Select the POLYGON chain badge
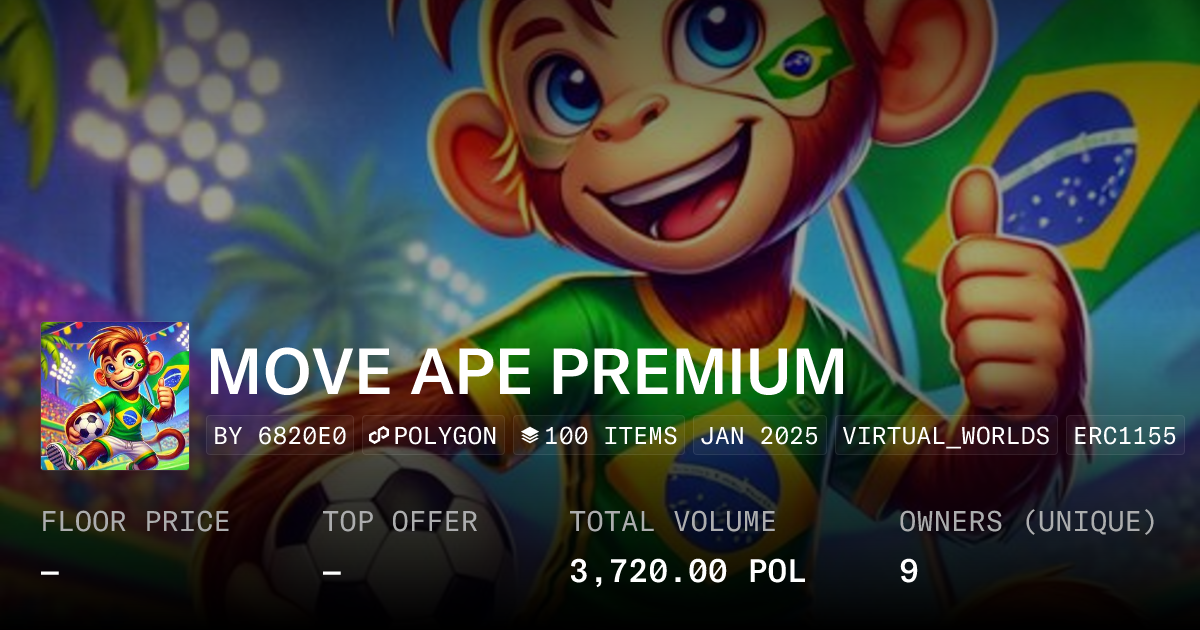Image resolution: width=1200 pixels, height=630 pixels. click(433, 436)
